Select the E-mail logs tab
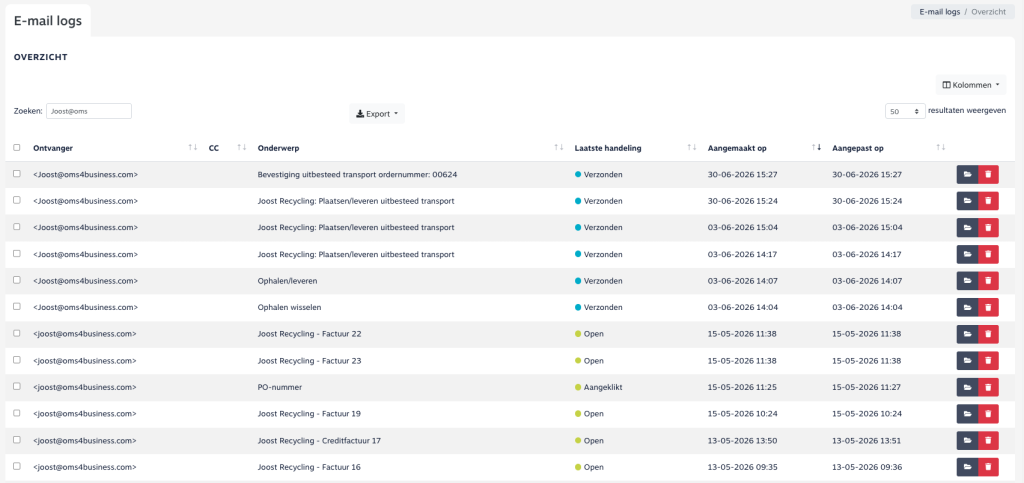 pyautogui.click(x=48, y=21)
